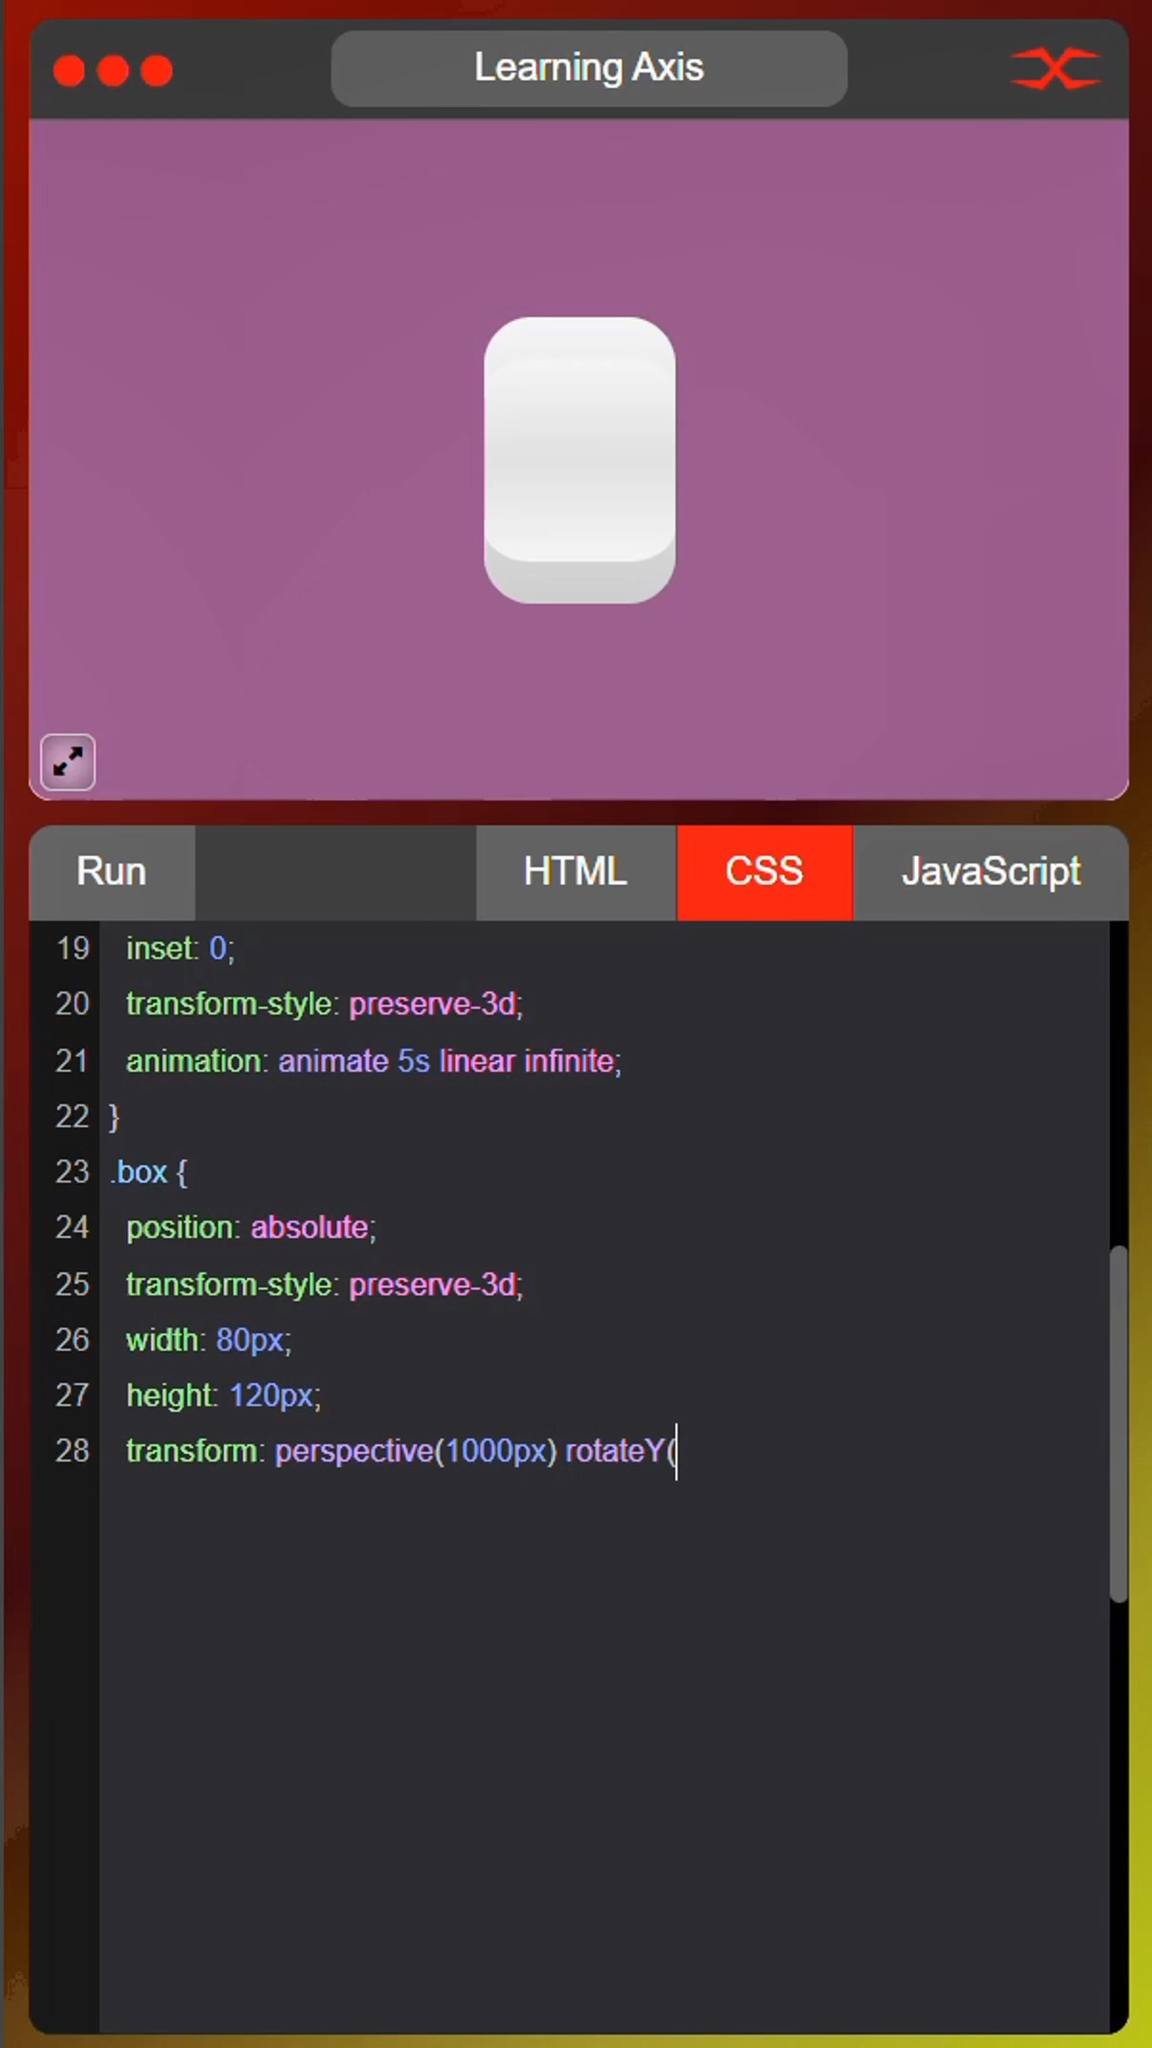Click 'transform-style: preserve-3d;' on line 25
The width and height of the screenshot is (1152, 2048).
point(324,1284)
